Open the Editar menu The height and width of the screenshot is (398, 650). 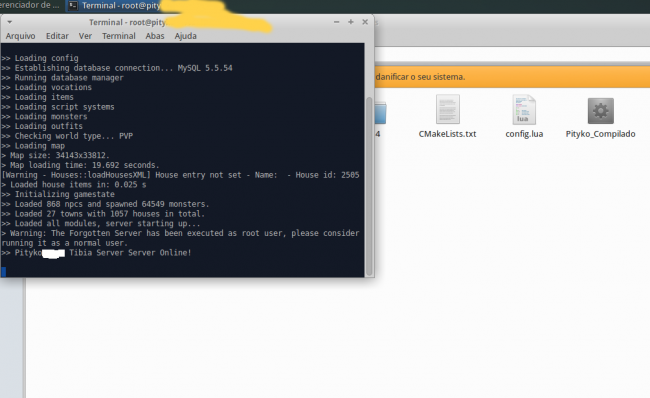coord(57,36)
